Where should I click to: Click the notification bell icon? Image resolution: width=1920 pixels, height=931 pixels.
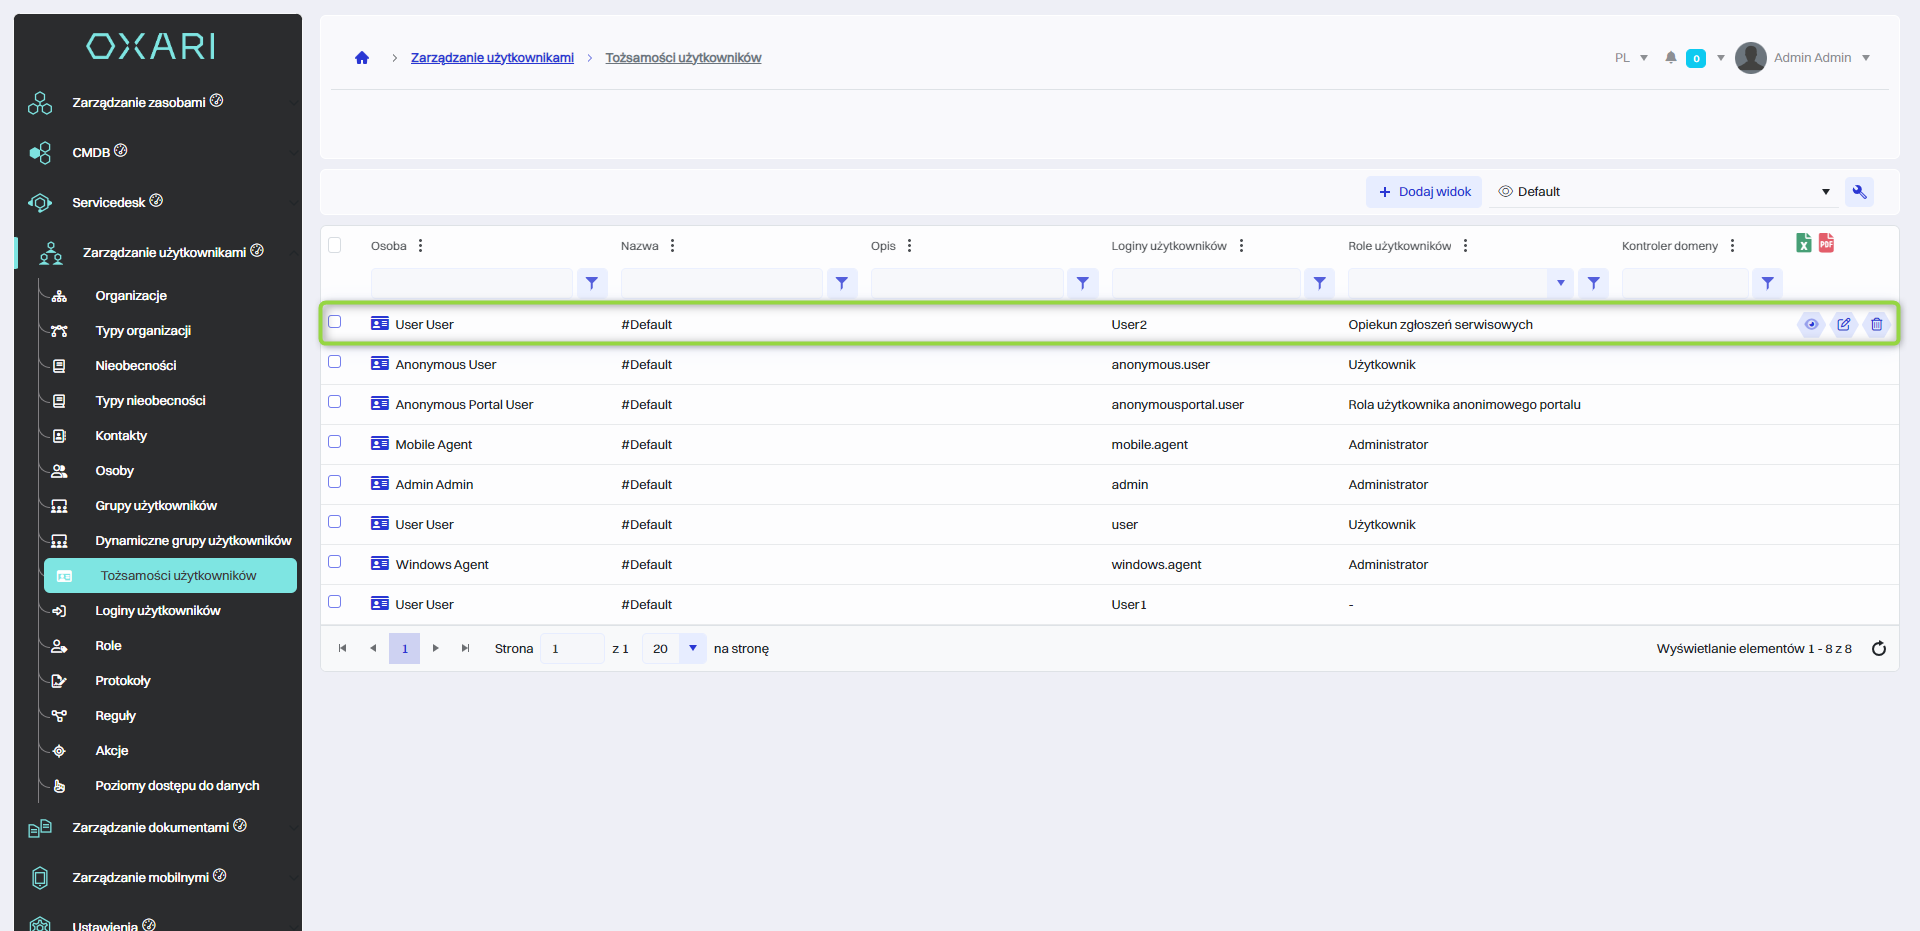coord(1670,58)
